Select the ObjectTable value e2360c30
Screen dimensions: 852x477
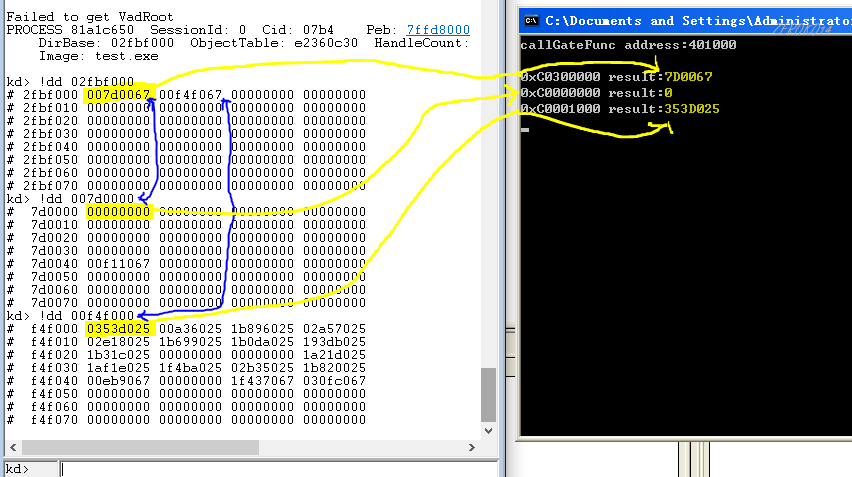(x=326, y=43)
